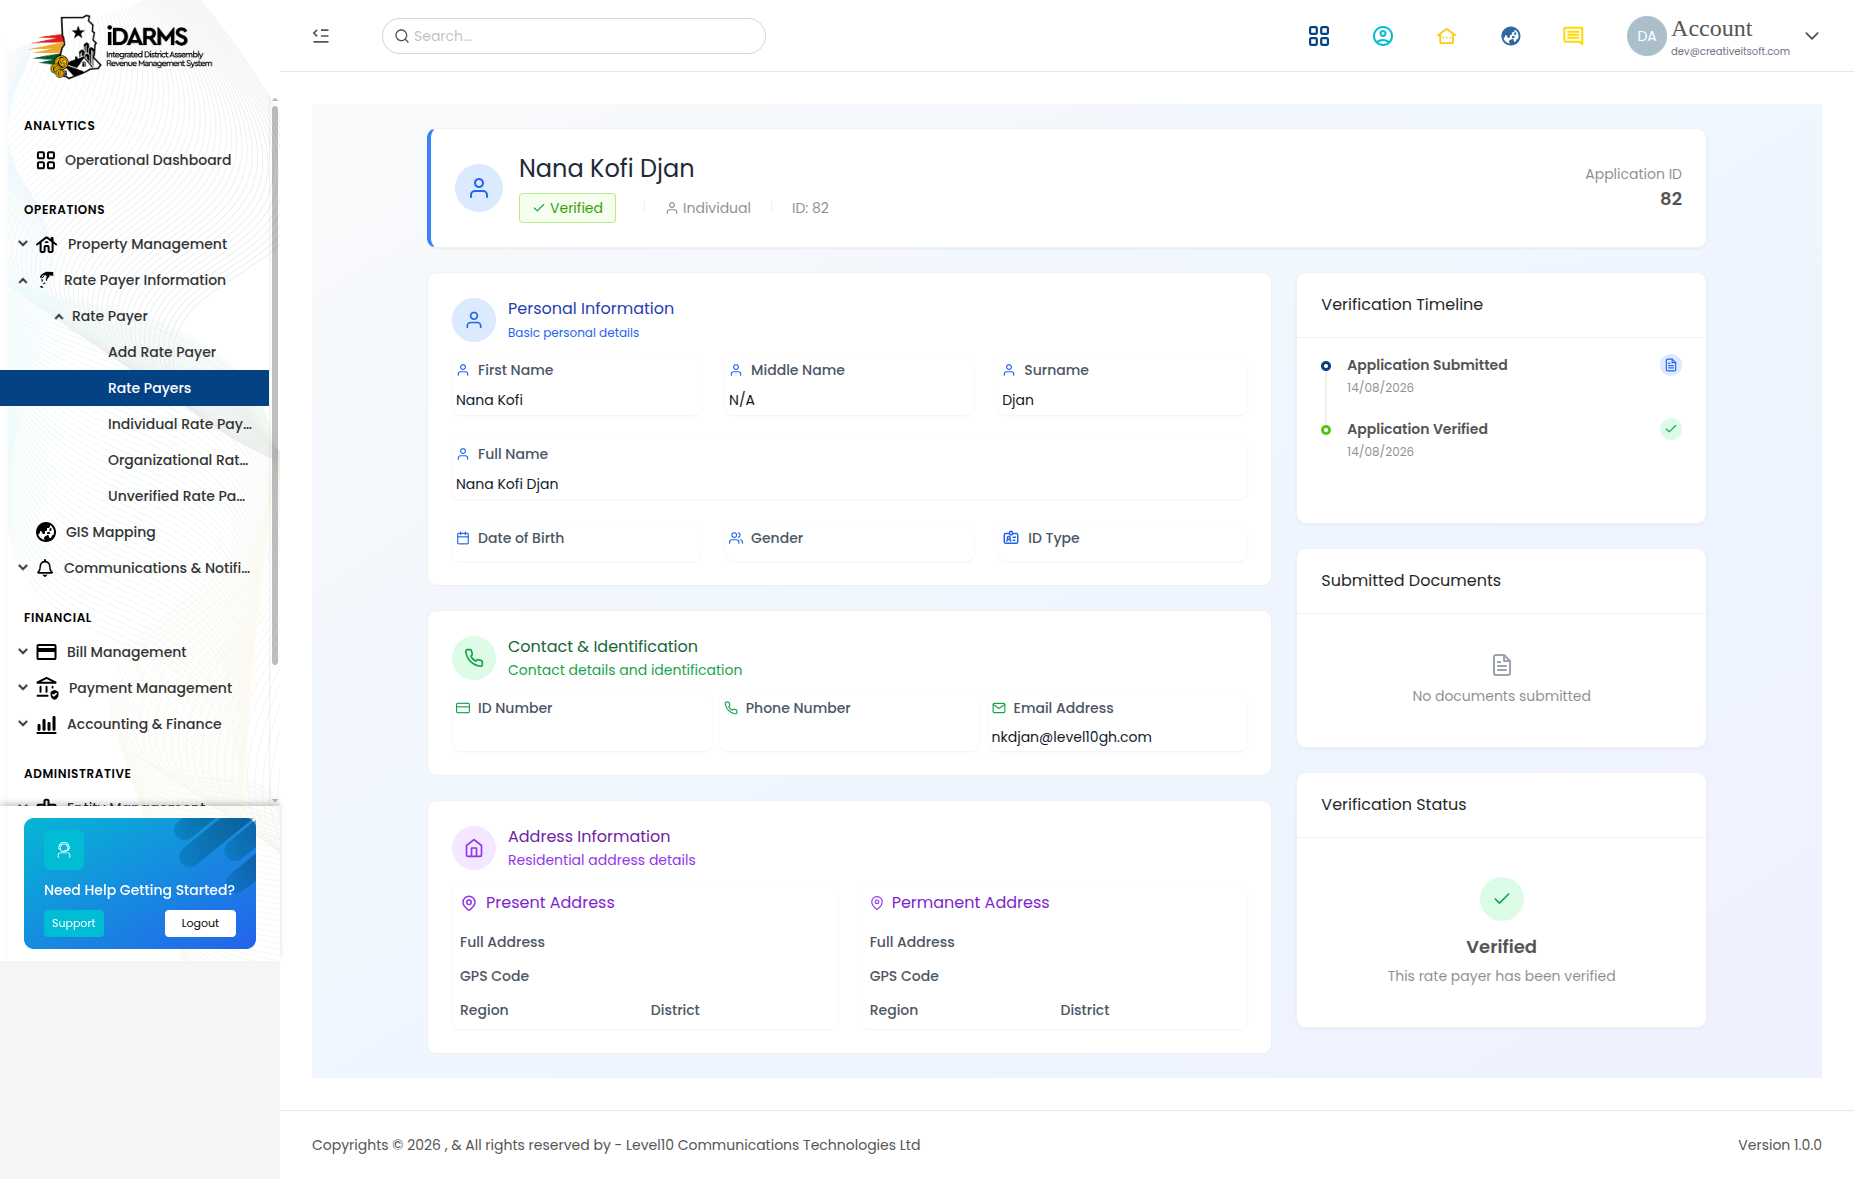Go home using the orange house icon
Screen dimensions: 1854x1179
pos(1447,36)
